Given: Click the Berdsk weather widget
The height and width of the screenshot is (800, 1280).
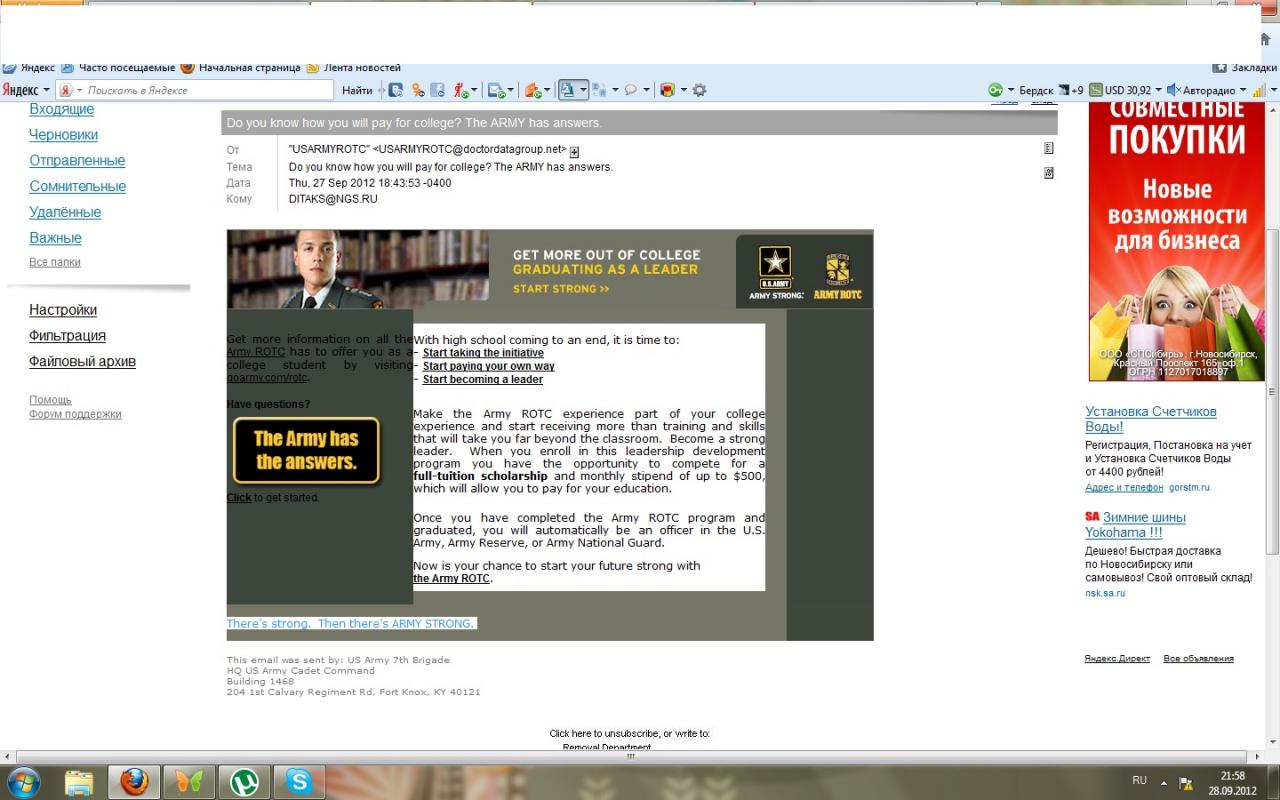Looking at the screenshot, I should (1035, 90).
